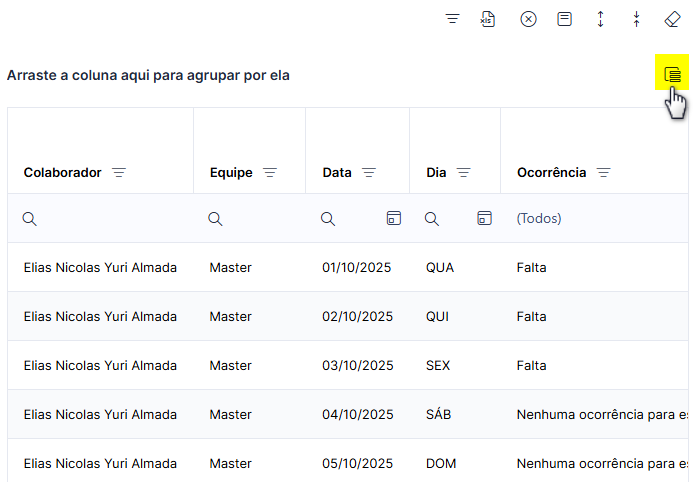Click search icon in Data filter row
Screen dimensions: 694x482
(x=328, y=219)
